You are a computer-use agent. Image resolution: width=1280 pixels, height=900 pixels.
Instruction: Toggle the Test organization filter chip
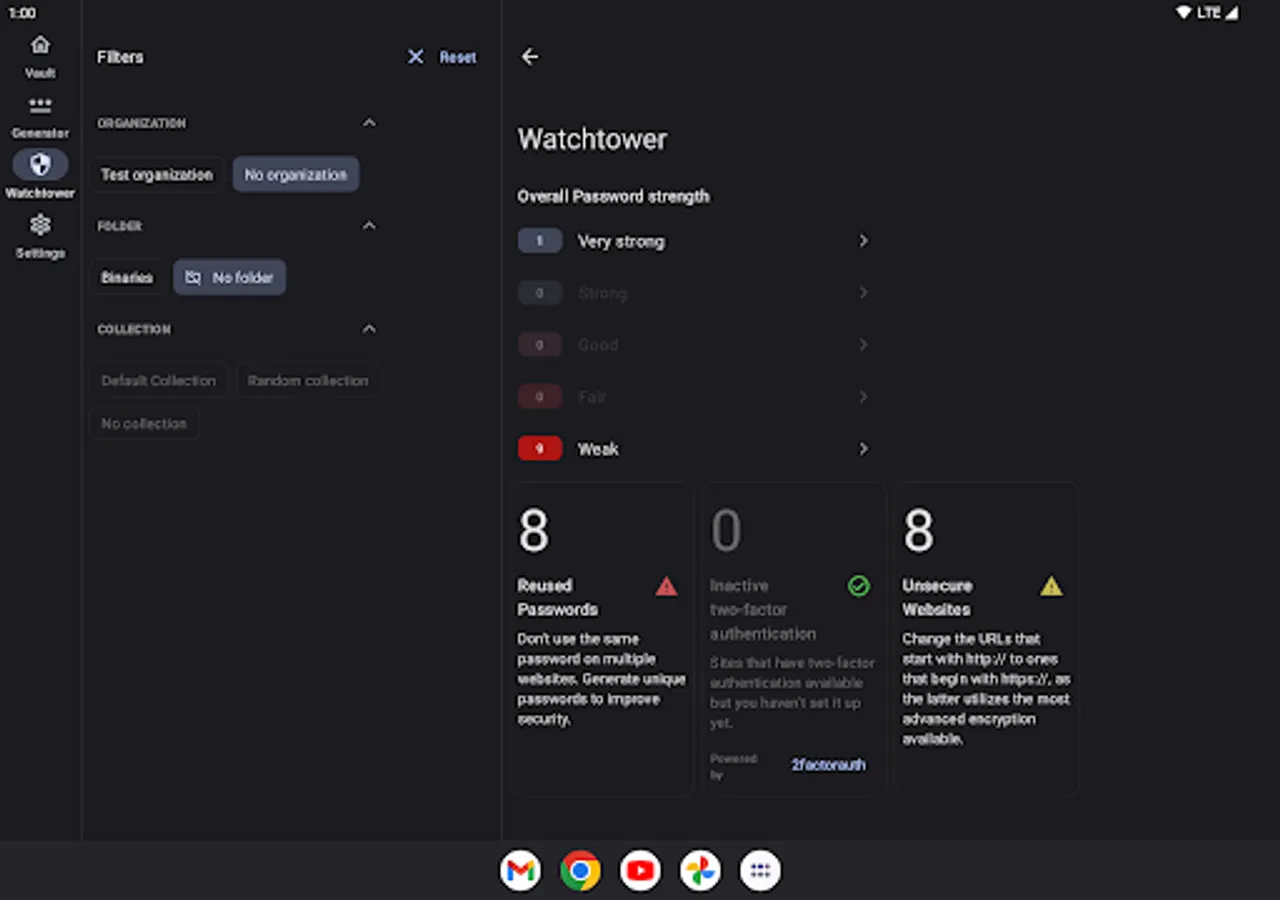(157, 175)
